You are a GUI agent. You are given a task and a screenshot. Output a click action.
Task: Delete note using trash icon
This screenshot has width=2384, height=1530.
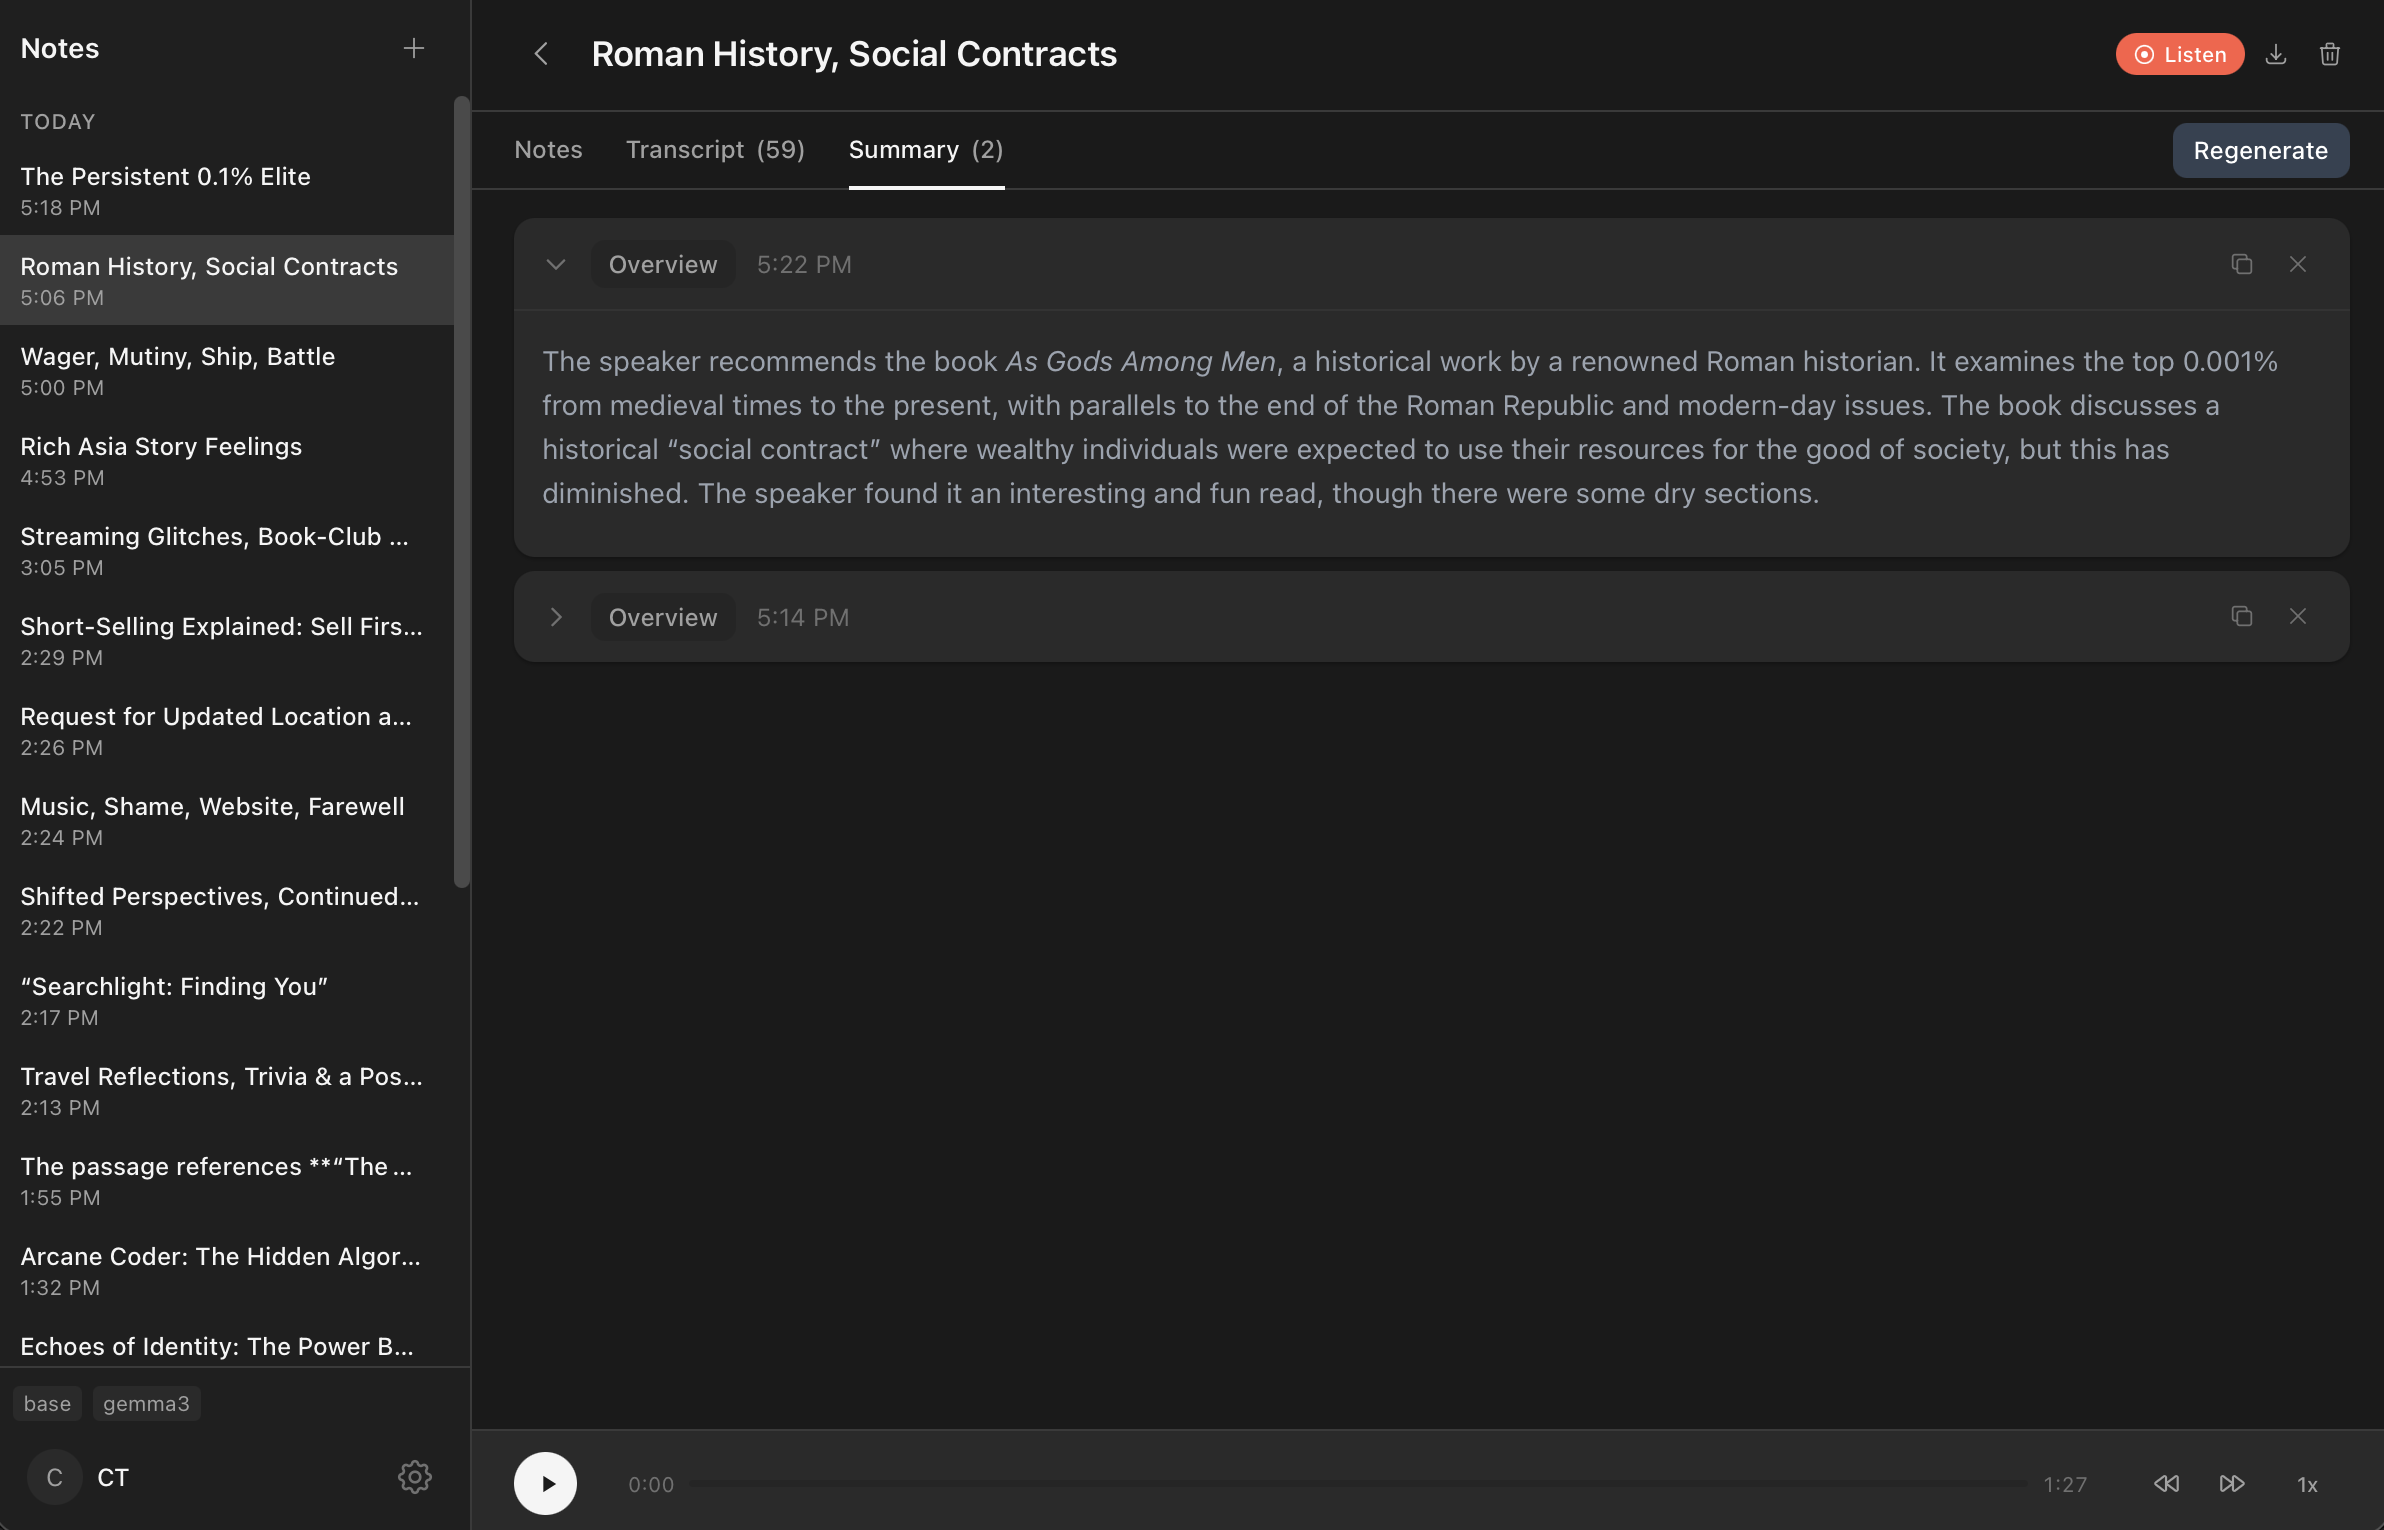click(x=2330, y=54)
